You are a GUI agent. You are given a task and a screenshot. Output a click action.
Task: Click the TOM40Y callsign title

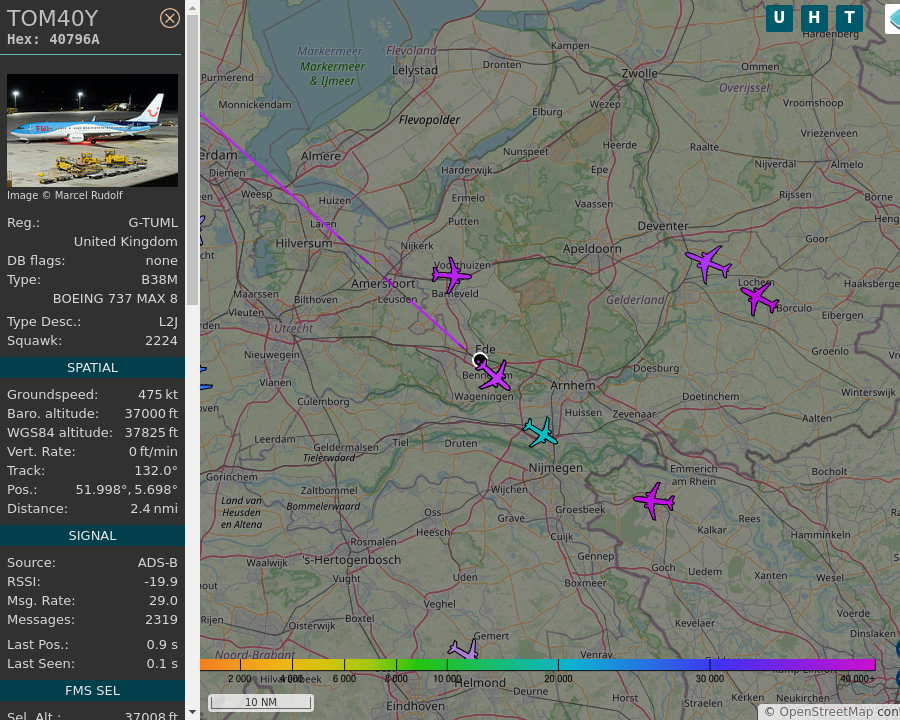[53, 18]
